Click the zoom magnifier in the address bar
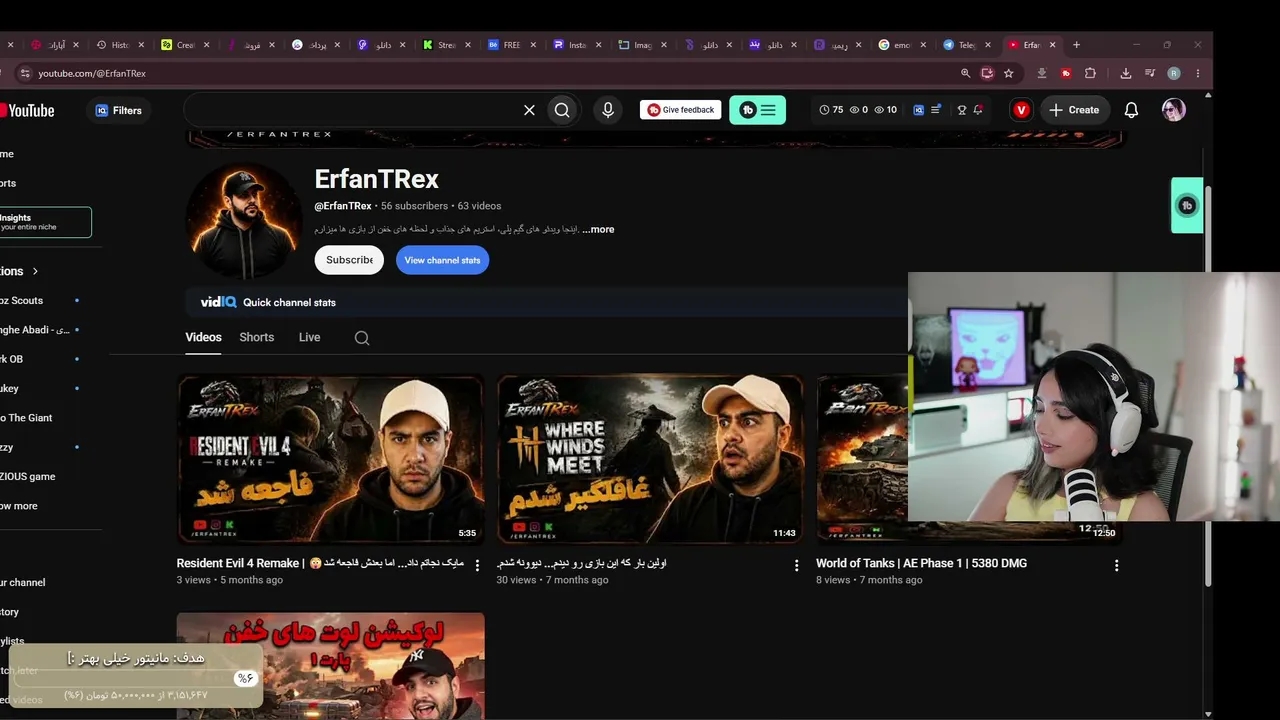The width and height of the screenshot is (1280, 720). coord(965,73)
